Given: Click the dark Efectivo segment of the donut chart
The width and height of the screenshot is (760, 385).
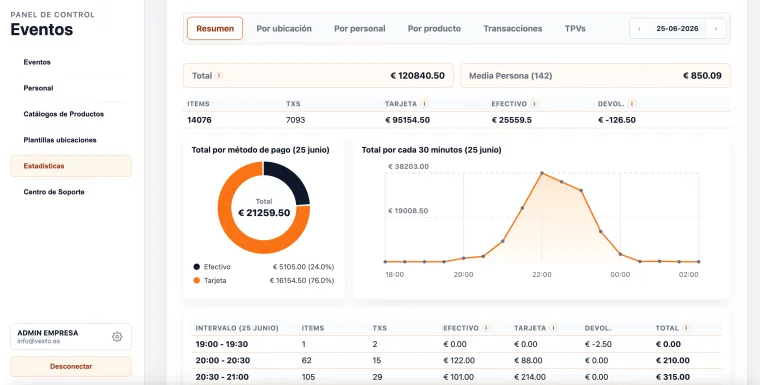Looking at the screenshot, I should coord(291,180).
